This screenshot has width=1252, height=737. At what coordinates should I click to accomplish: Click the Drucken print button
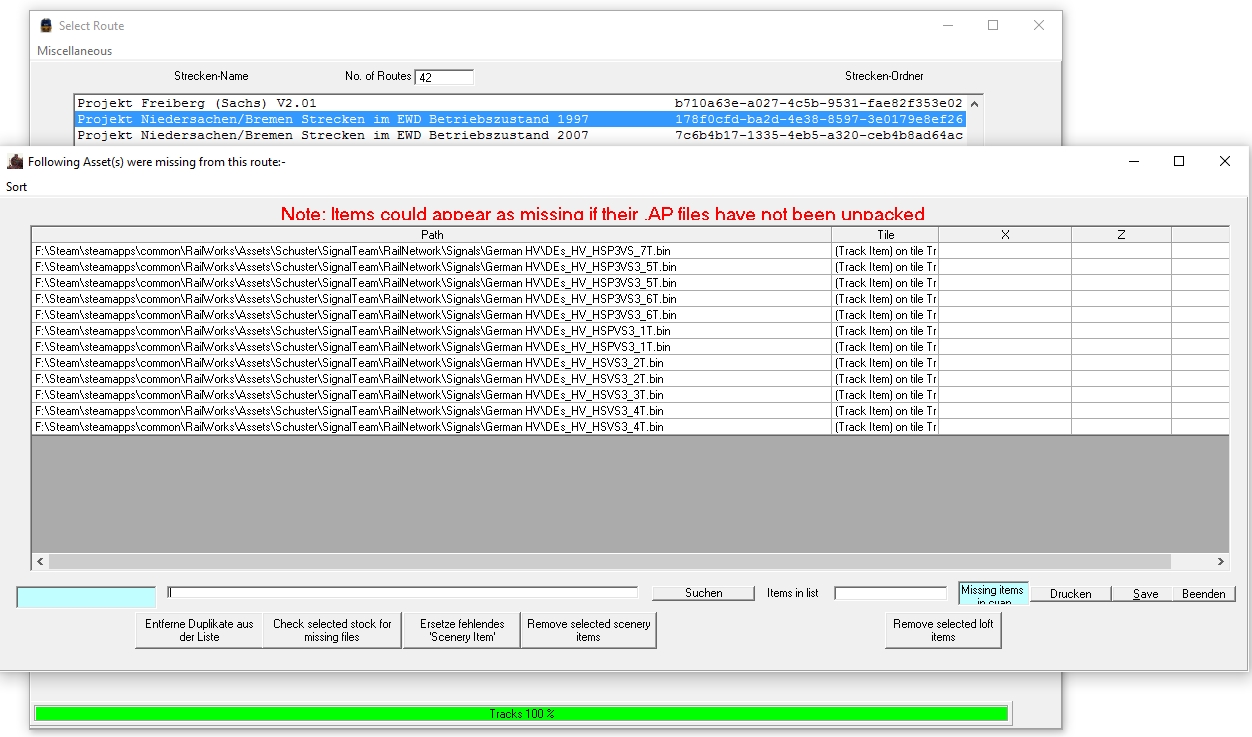click(x=1070, y=594)
